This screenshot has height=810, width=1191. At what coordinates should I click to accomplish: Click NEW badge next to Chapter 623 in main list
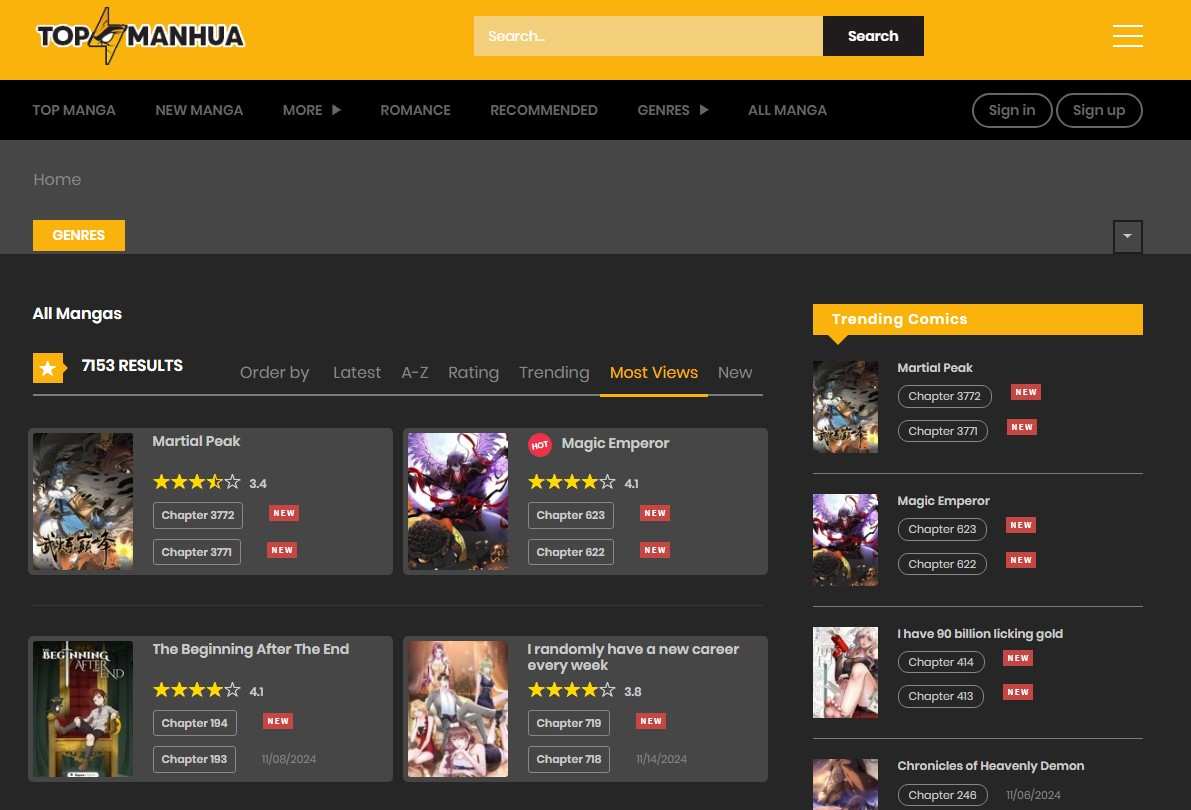(x=655, y=513)
